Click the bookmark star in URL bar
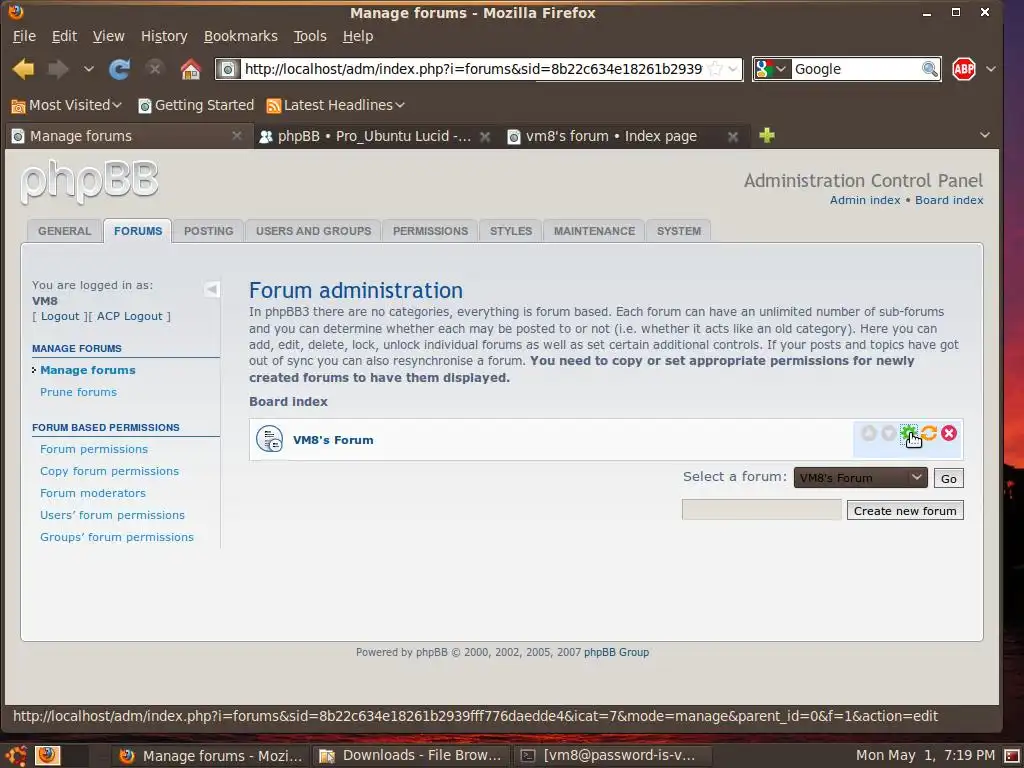Image resolution: width=1024 pixels, height=768 pixels. point(715,69)
